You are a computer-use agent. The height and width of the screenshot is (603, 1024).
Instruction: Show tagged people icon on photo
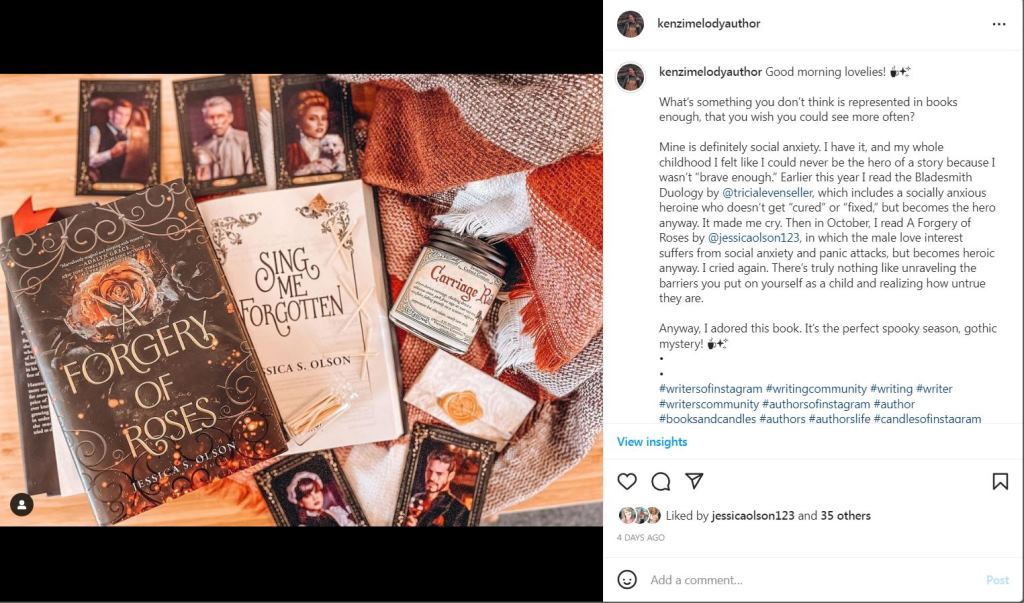click(x=22, y=504)
